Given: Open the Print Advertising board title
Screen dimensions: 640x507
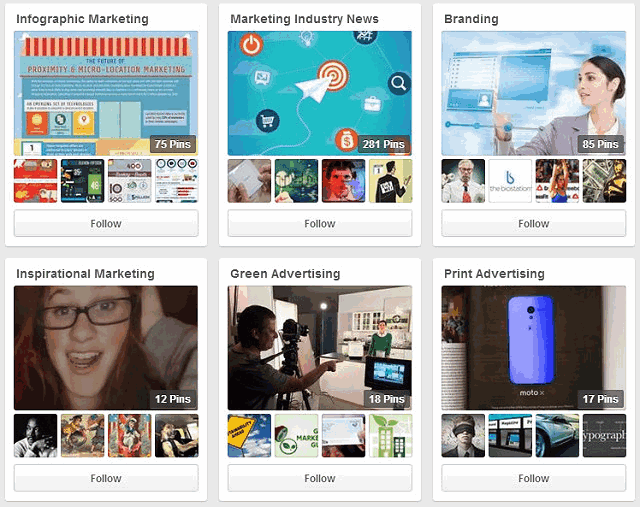Looking at the screenshot, I should (x=494, y=274).
